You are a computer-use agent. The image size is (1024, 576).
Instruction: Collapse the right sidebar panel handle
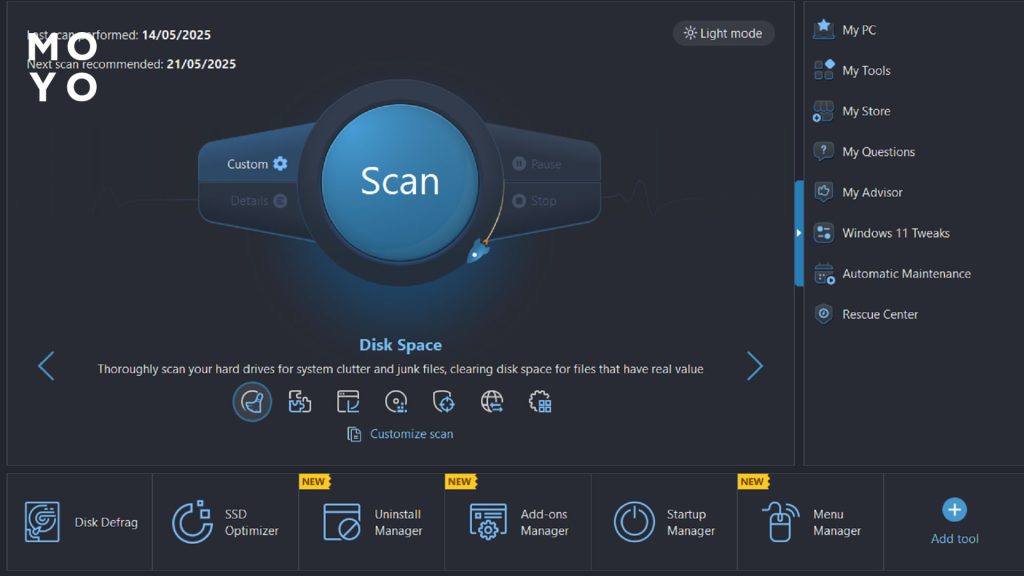798,233
